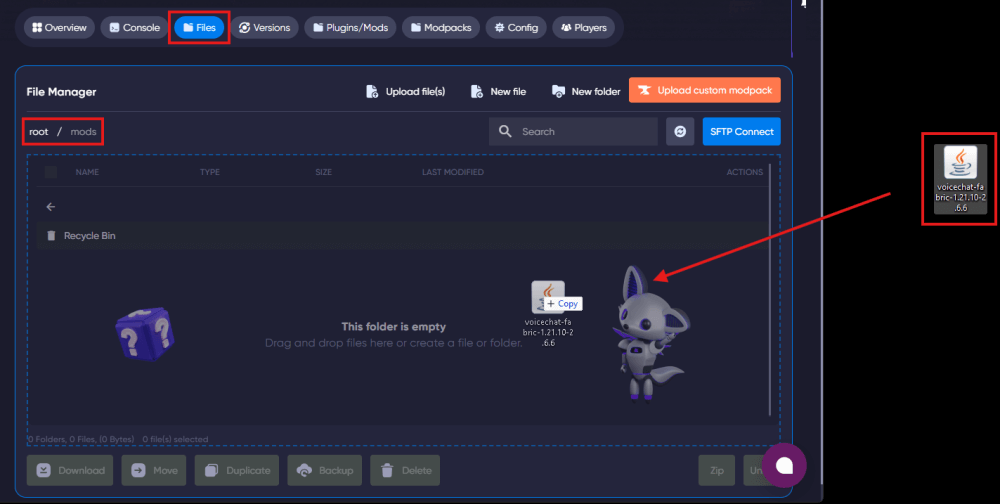1000x504 pixels.
Task: Switch to the Overview tab
Action: (x=59, y=28)
